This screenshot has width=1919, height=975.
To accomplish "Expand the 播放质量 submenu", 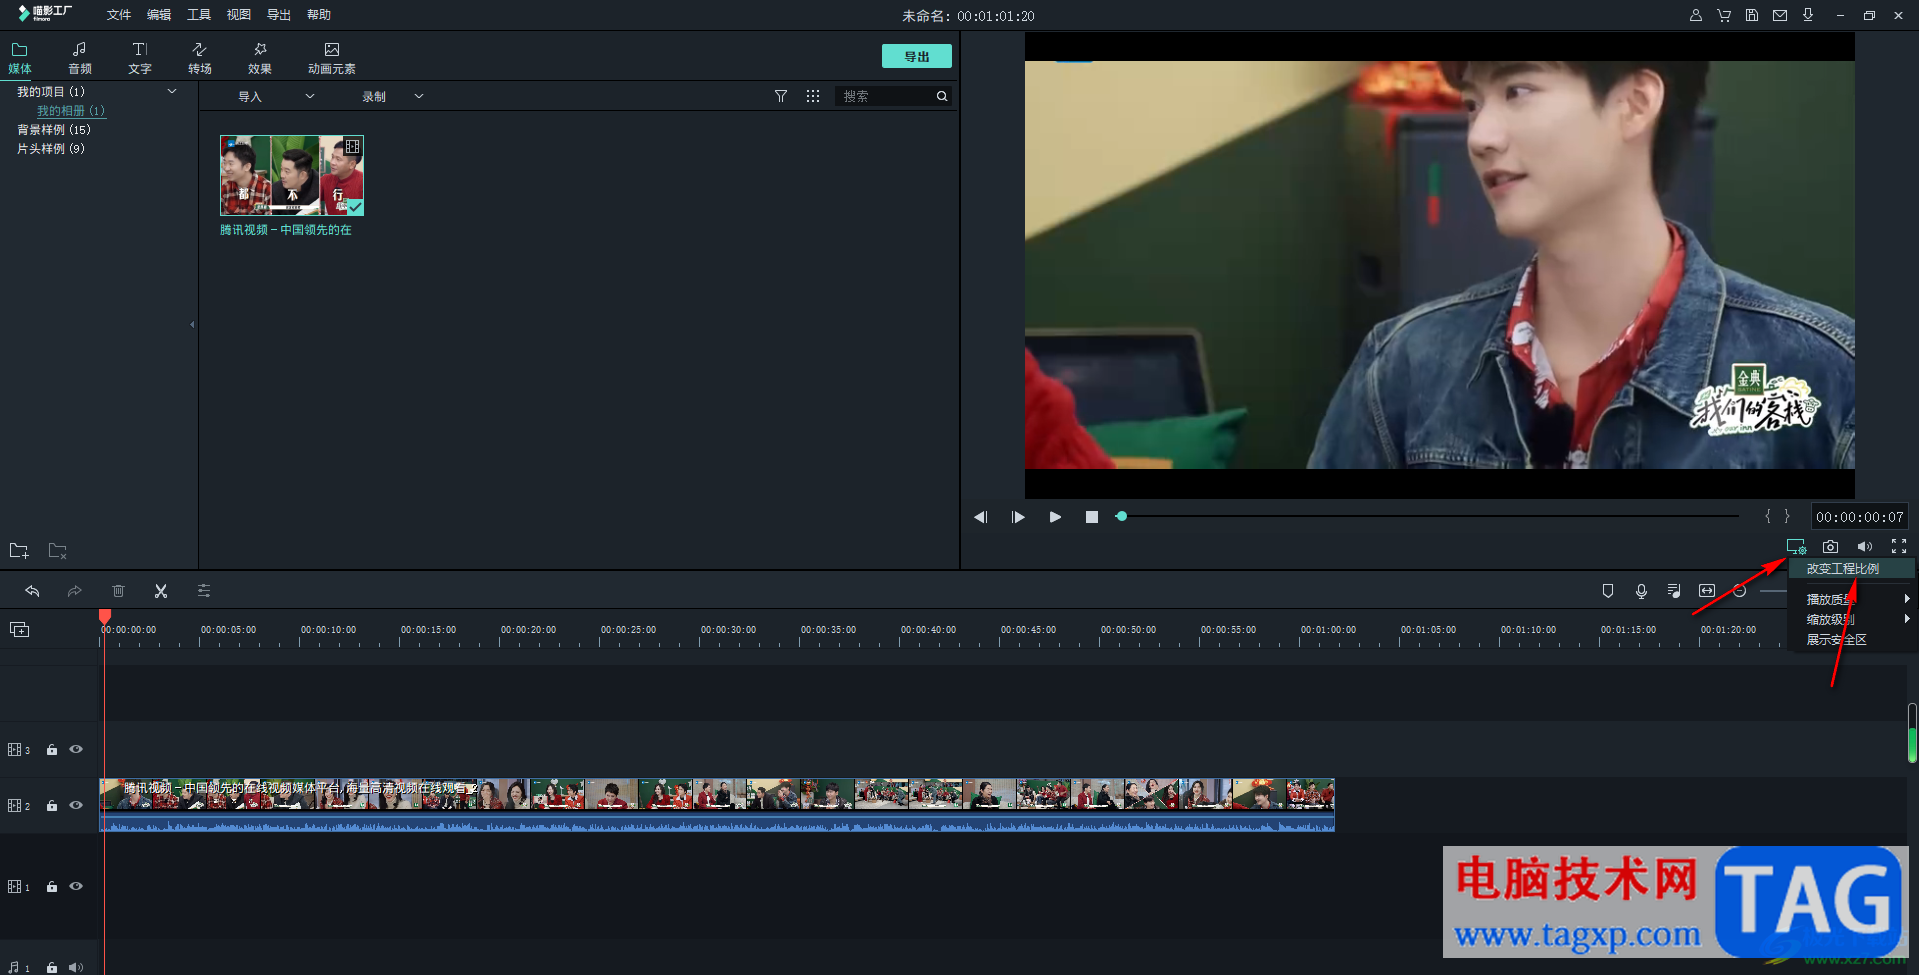I will click(1851, 599).
